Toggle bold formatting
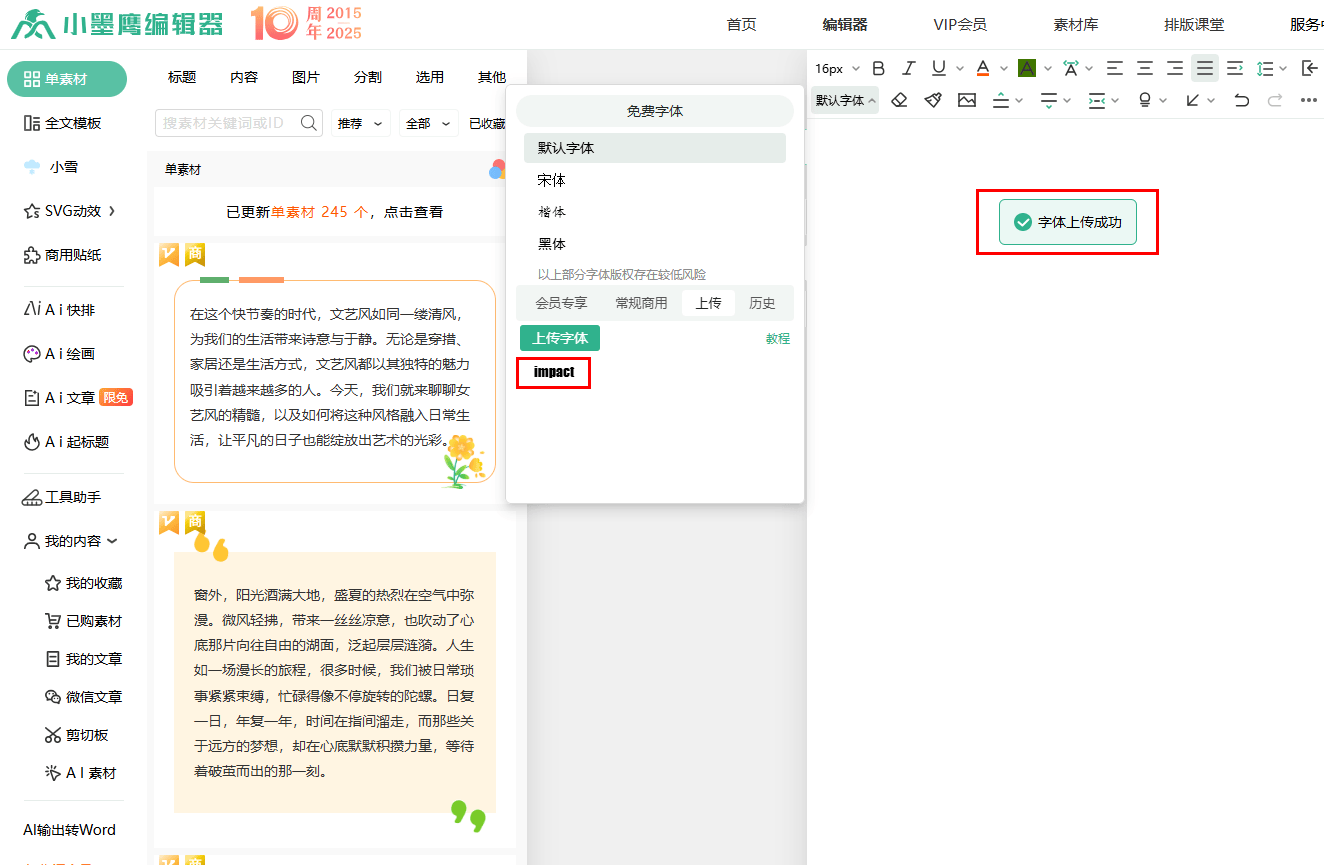 pyautogui.click(x=878, y=68)
